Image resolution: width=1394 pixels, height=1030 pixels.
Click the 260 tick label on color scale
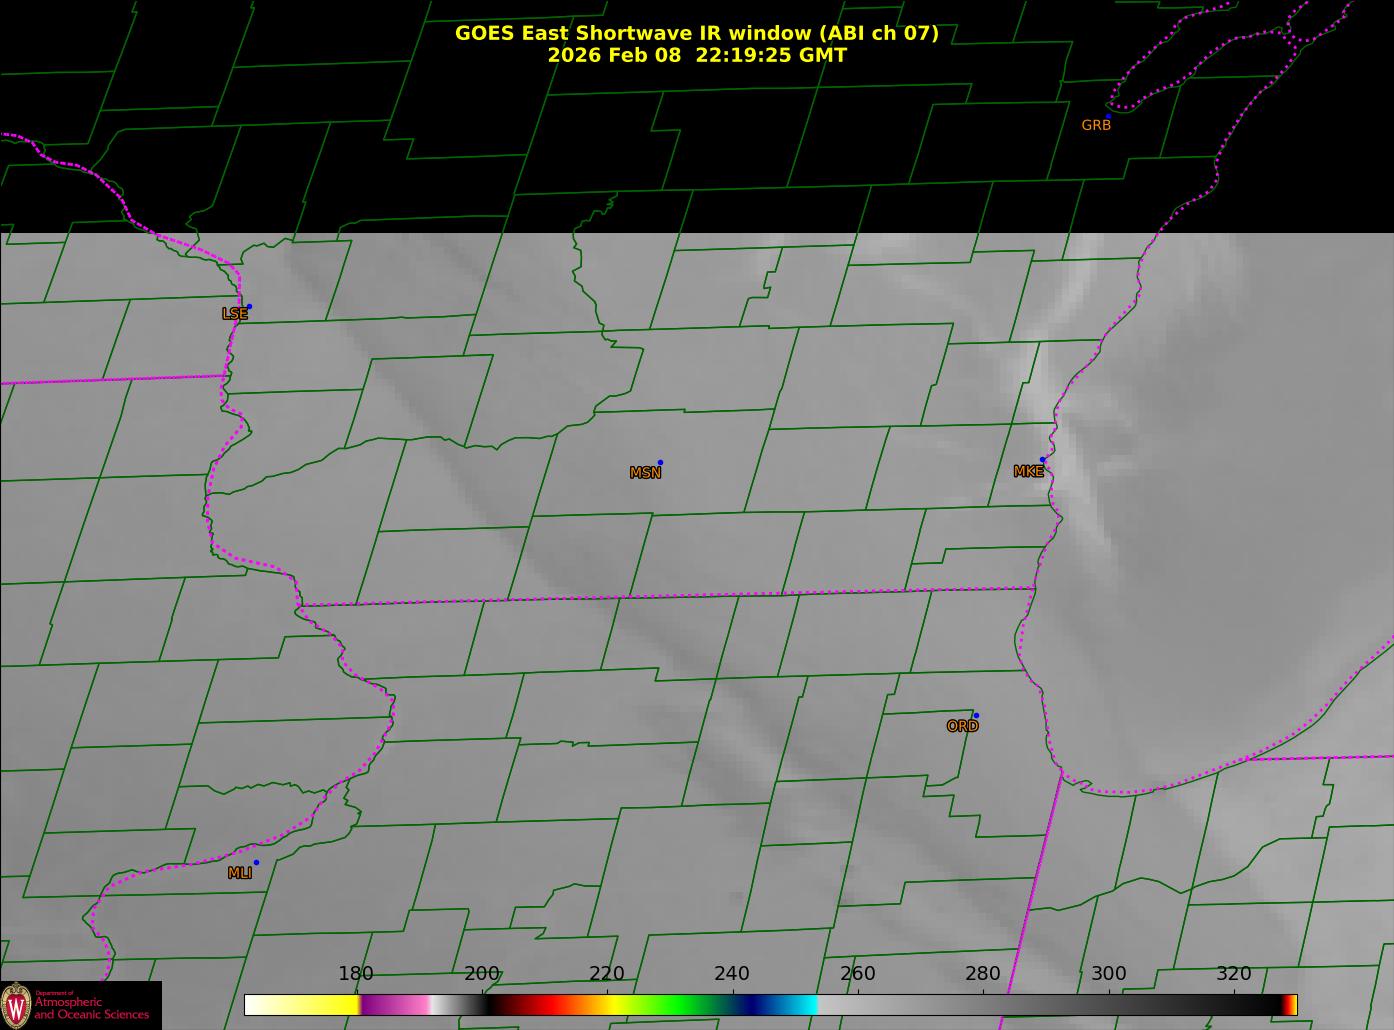[857, 974]
